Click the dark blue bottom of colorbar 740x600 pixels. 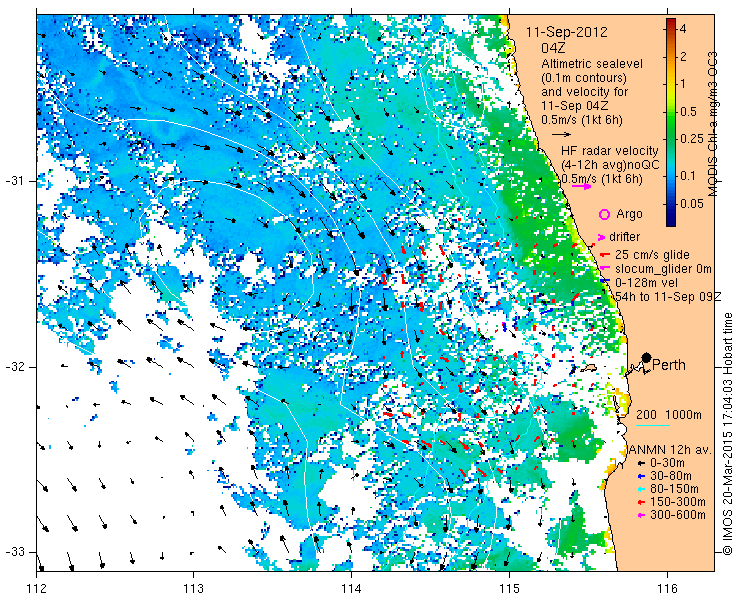671,222
